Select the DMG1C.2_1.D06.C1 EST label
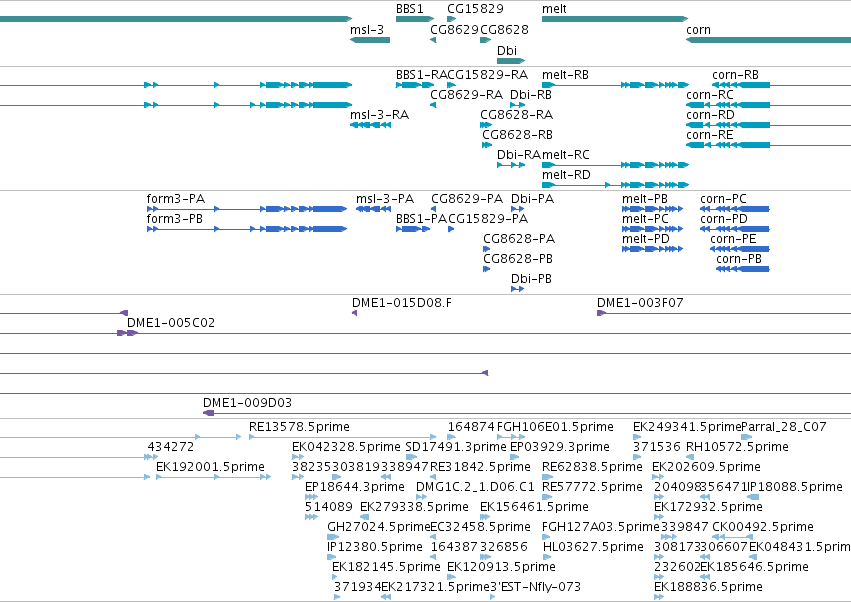The height and width of the screenshot is (602, 851). pos(475,487)
